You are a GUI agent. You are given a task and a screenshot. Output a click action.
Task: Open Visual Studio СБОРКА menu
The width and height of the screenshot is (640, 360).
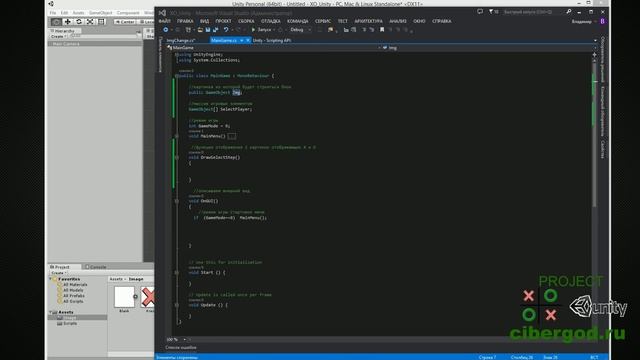(246, 21)
